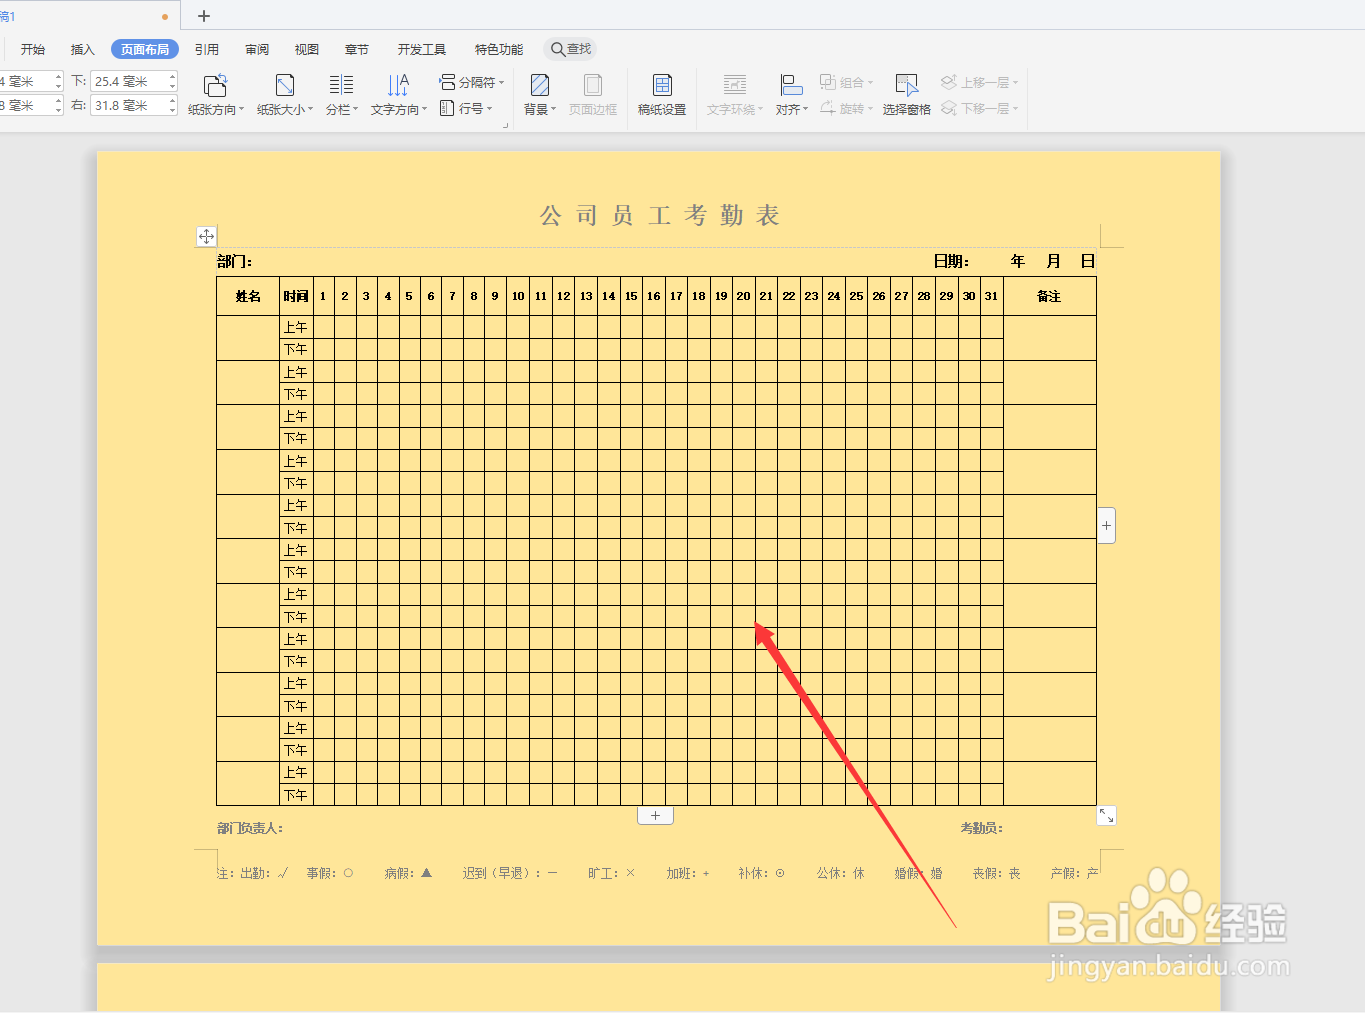This screenshot has width=1365, height=1013.
Task: Click the day 15 header cell
Action: point(631,296)
